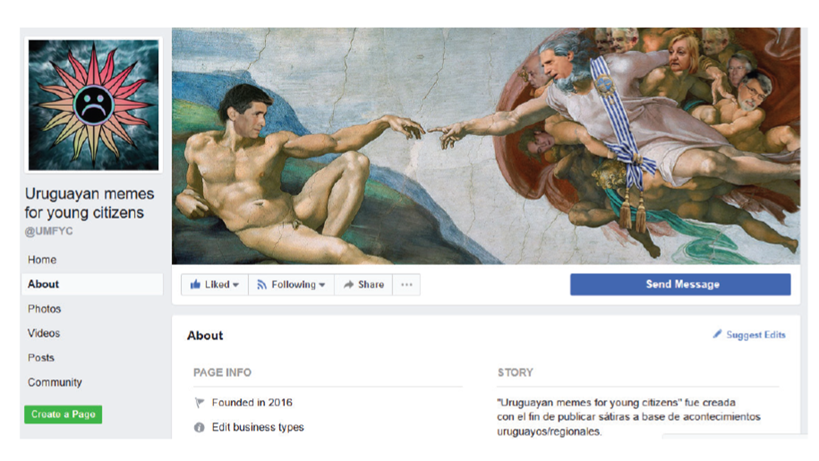Viewport: 819px width, 461px height.
Task: Click the Send Message button
Action: click(x=680, y=285)
